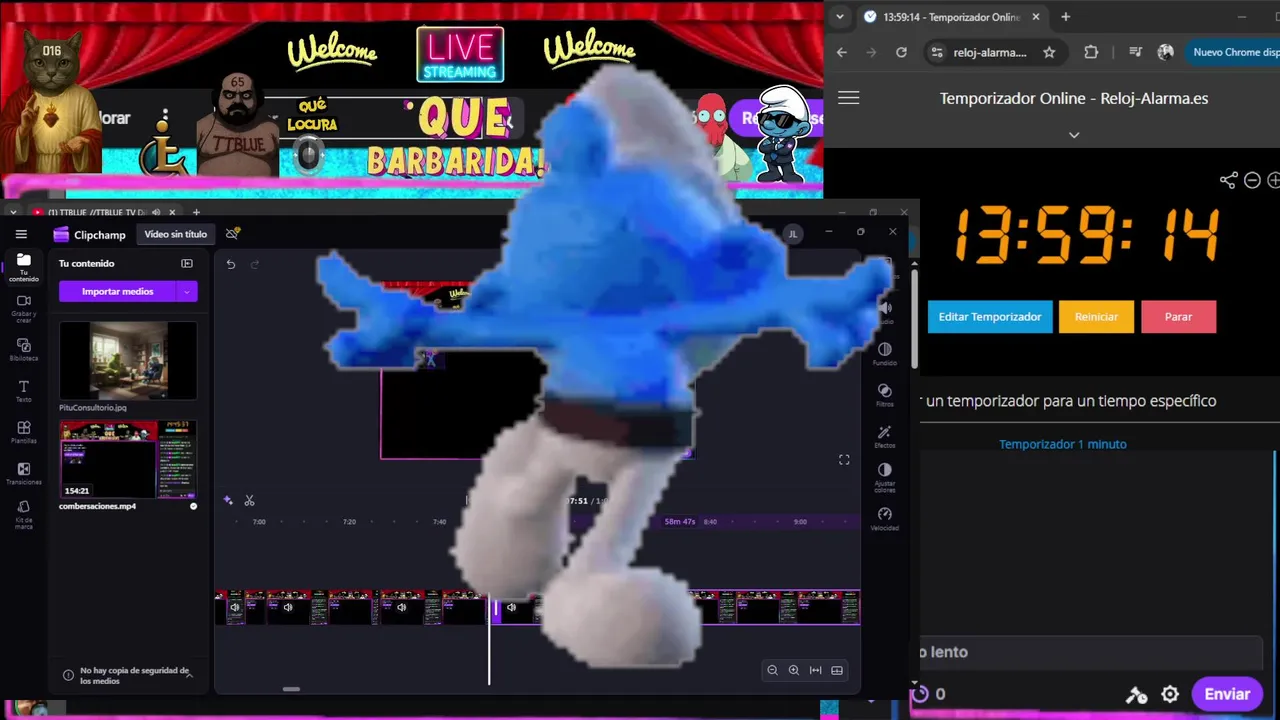Viewport: 1280px width, 720px height.
Task: Expand the Importar medios dropdown arrow
Action: [x=187, y=291]
